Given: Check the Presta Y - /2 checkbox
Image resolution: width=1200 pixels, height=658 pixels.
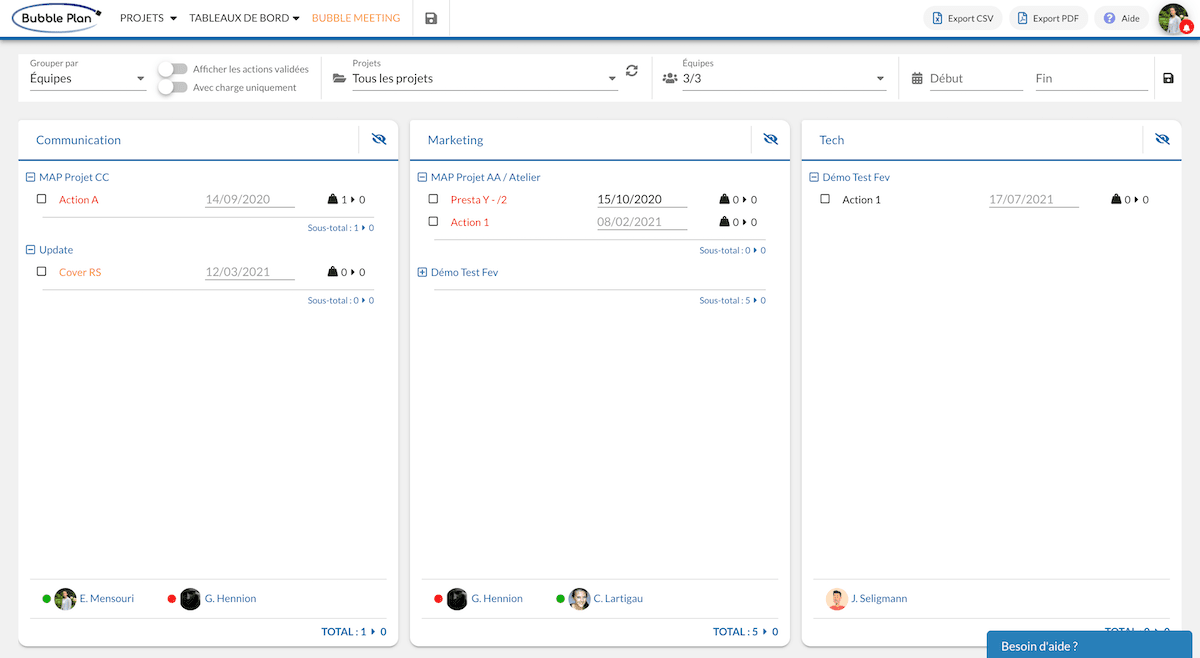Looking at the screenshot, I should coord(433,199).
